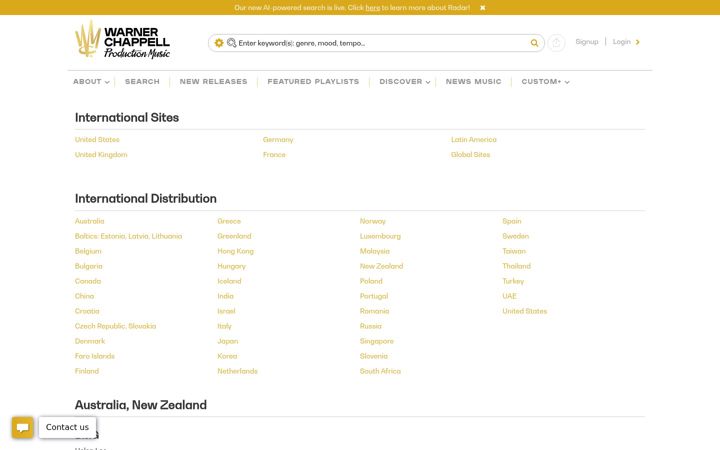Select Japan distribution link
Image resolution: width=720 pixels, height=450 pixels.
(x=228, y=341)
